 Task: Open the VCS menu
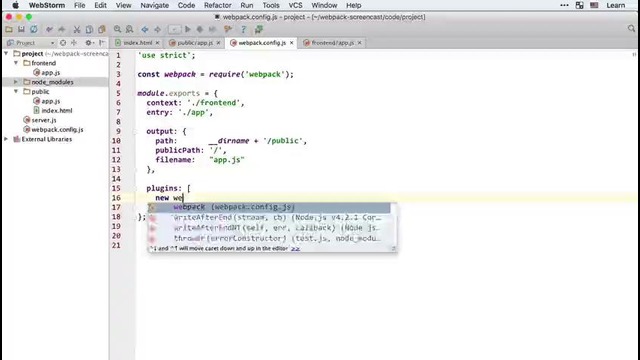[296, 5]
